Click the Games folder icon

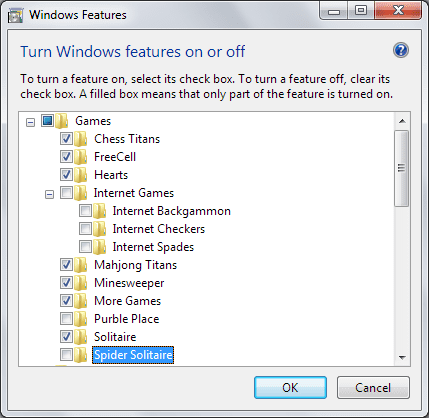(x=62, y=121)
